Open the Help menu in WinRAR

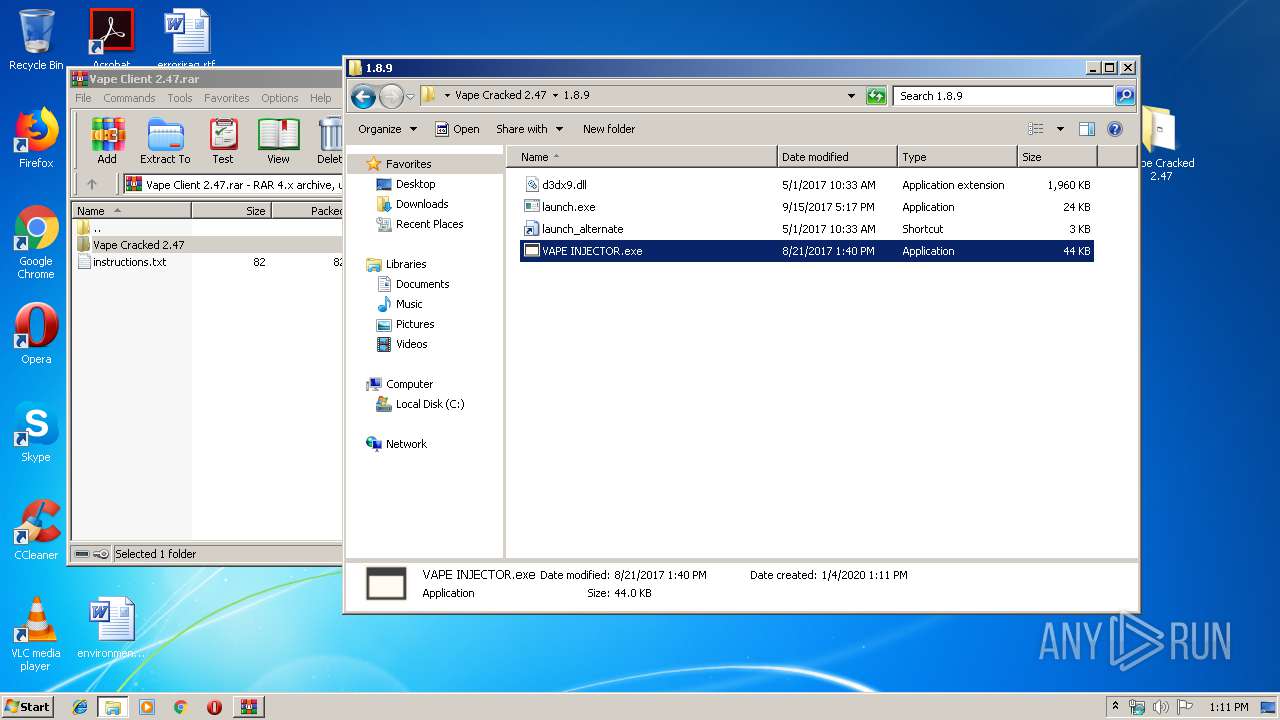tap(320, 98)
